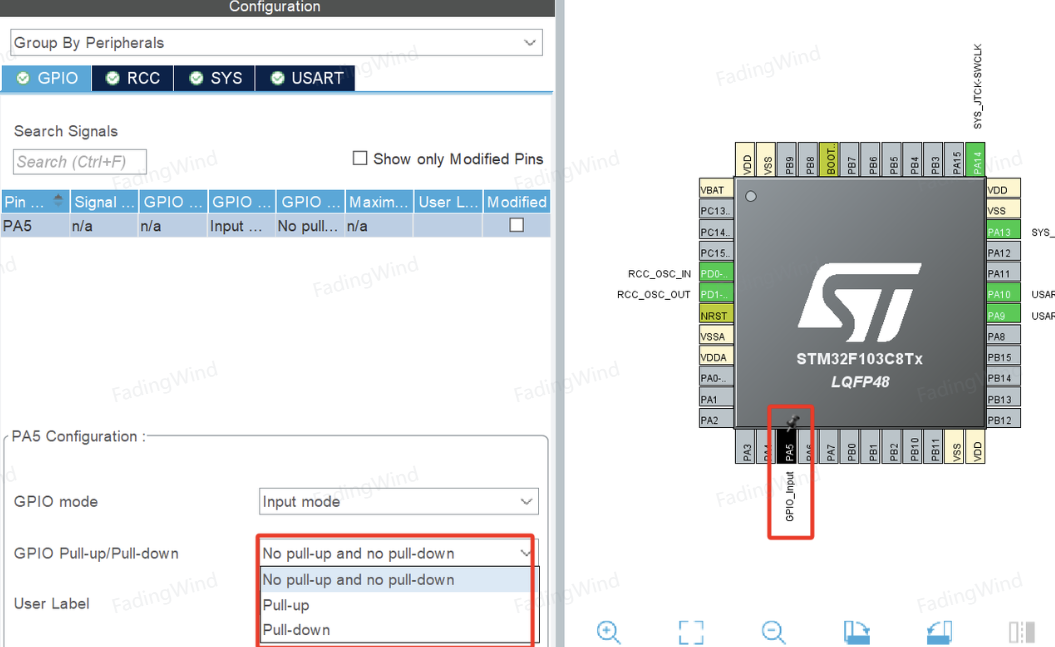Image resolution: width=1055 pixels, height=647 pixels.
Task: Select the PA5 cell in the table
Action: (35, 226)
